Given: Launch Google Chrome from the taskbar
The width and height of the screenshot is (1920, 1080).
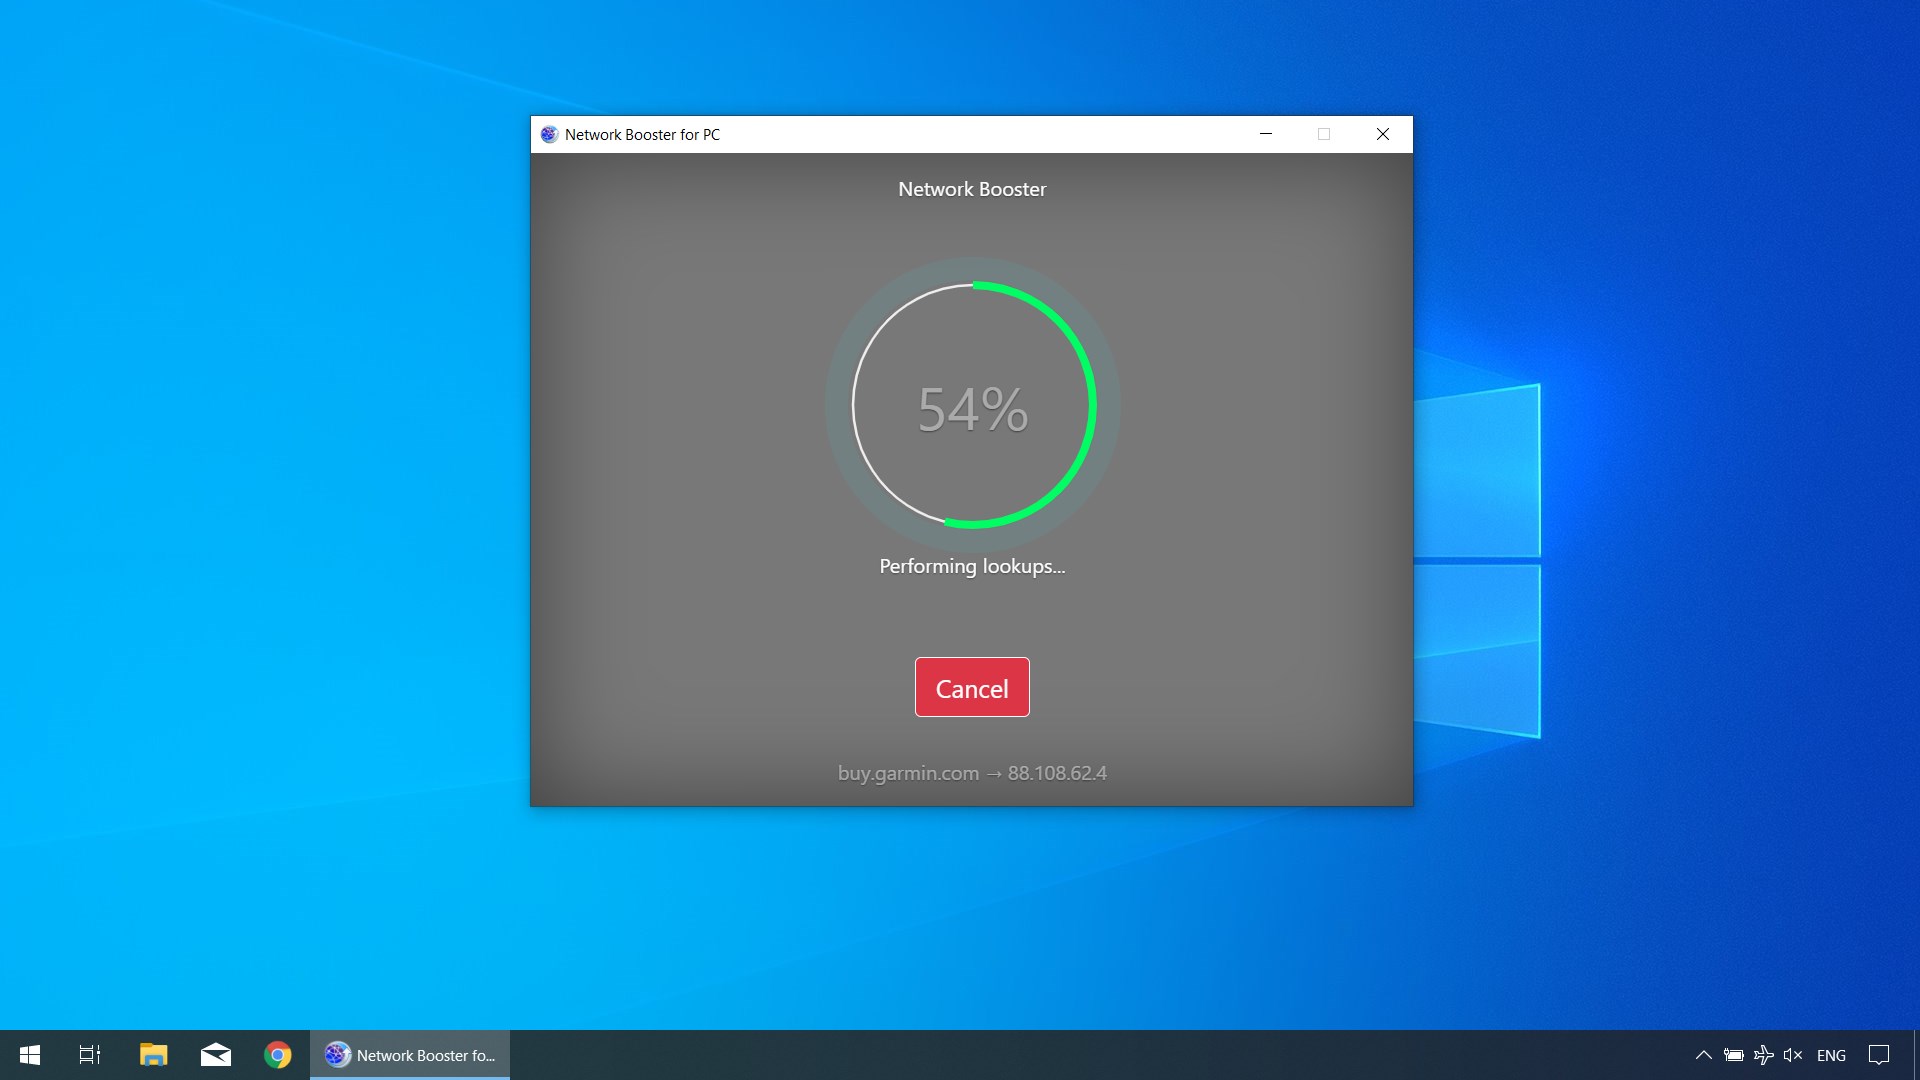Looking at the screenshot, I should pos(278,1055).
